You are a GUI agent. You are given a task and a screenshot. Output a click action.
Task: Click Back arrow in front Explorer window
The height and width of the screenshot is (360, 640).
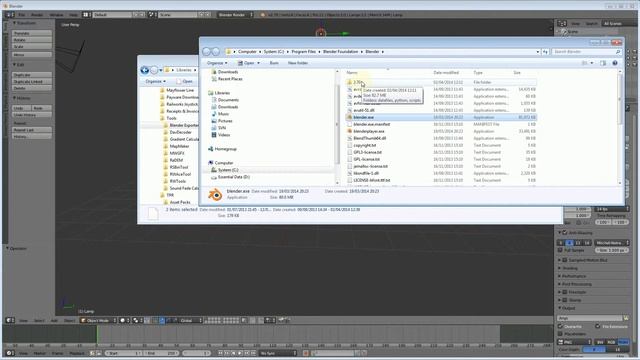pyautogui.click(x=207, y=52)
